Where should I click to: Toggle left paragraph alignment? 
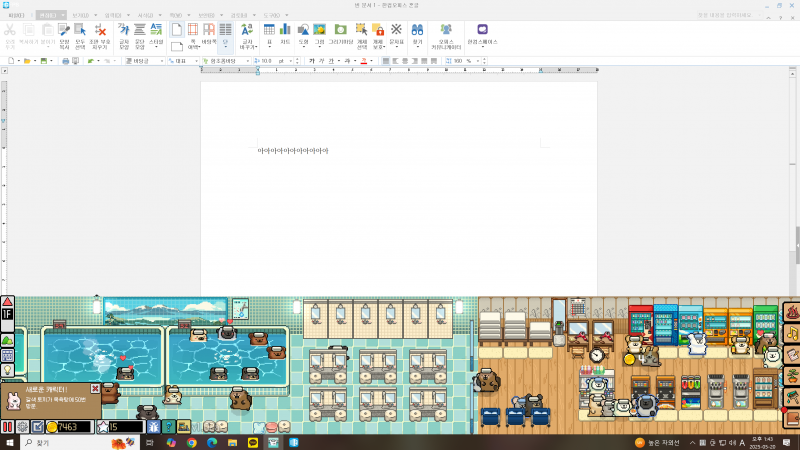click(x=395, y=61)
